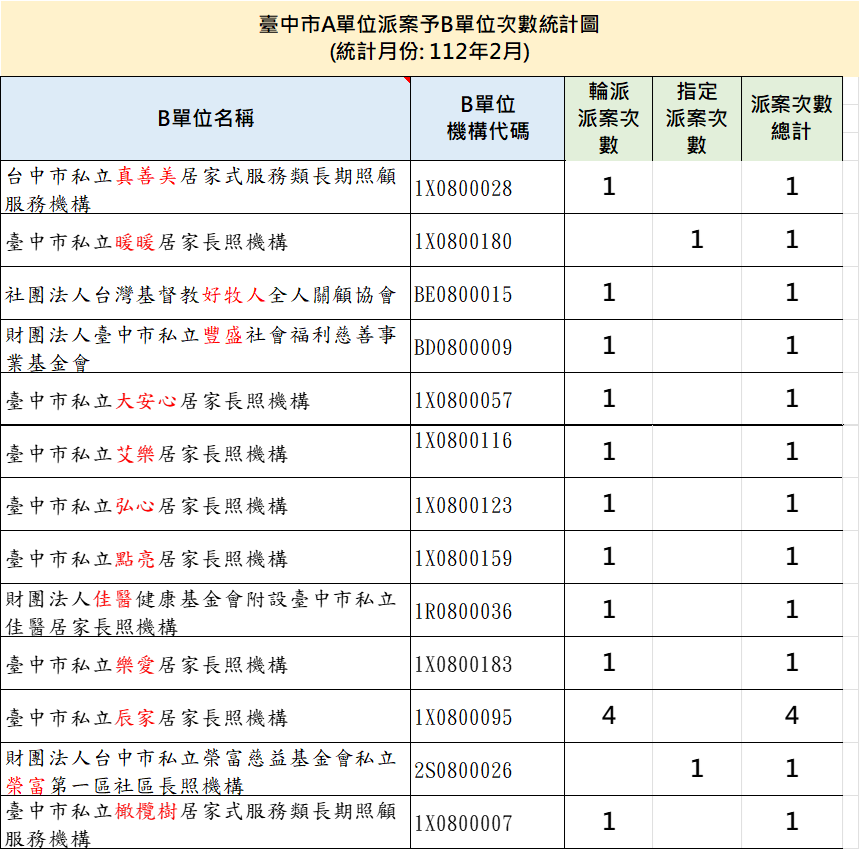Click 指定派案次數 value in 暖暖 row
The height and width of the screenshot is (850, 860).
click(697, 240)
